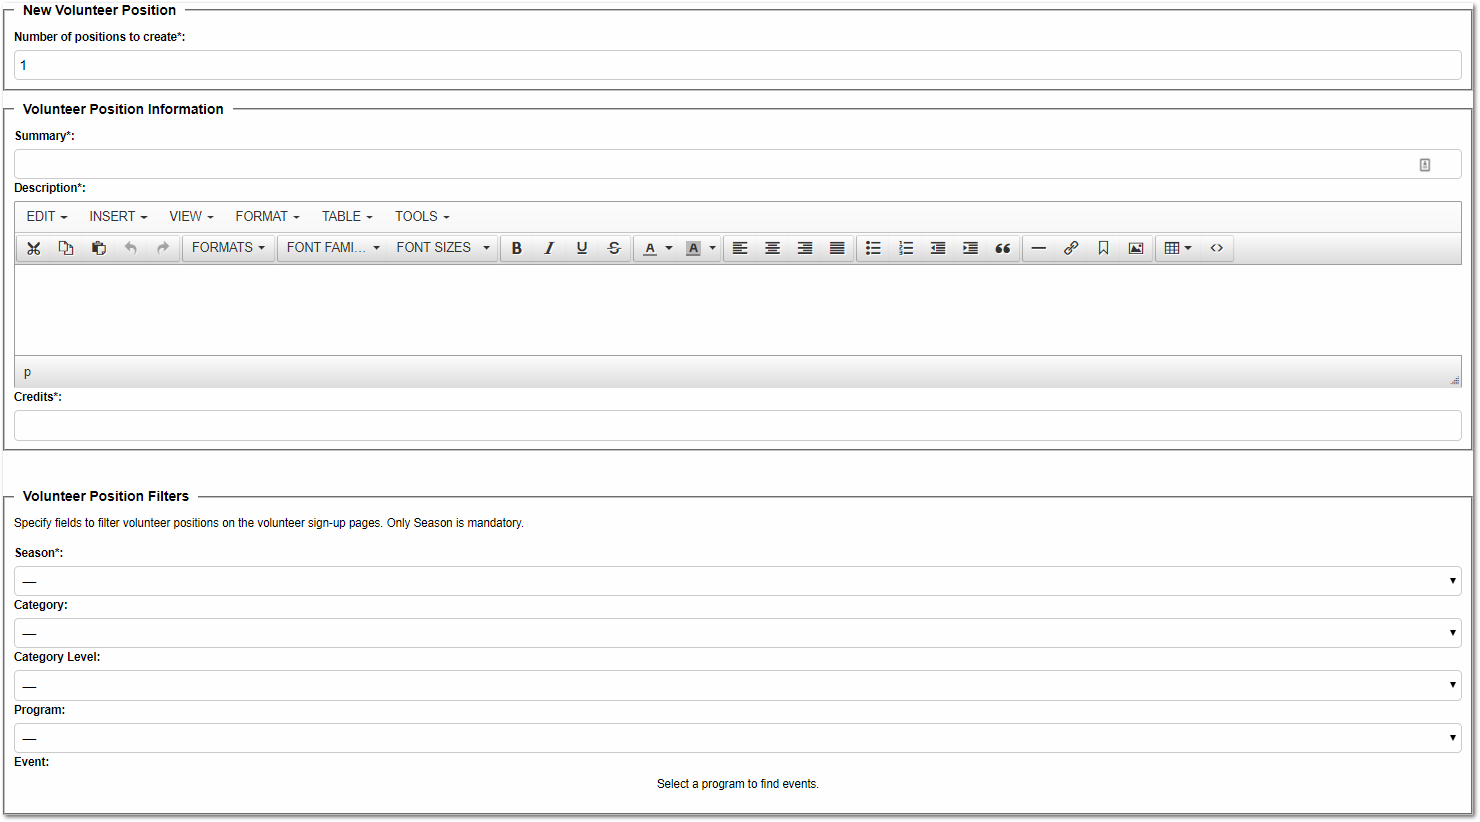
Task: Open the source code view
Action: coord(1217,248)
